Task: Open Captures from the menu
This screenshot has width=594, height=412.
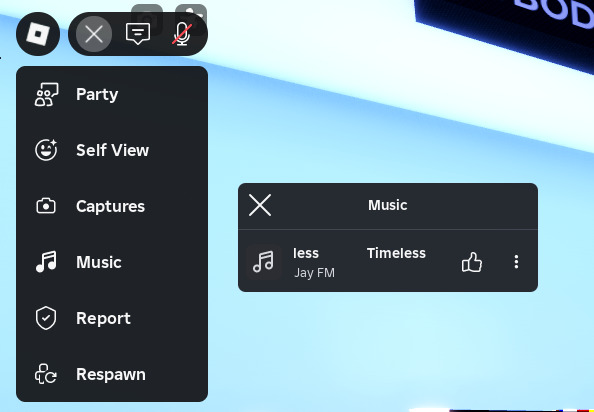Action: (x=112, y=206)
